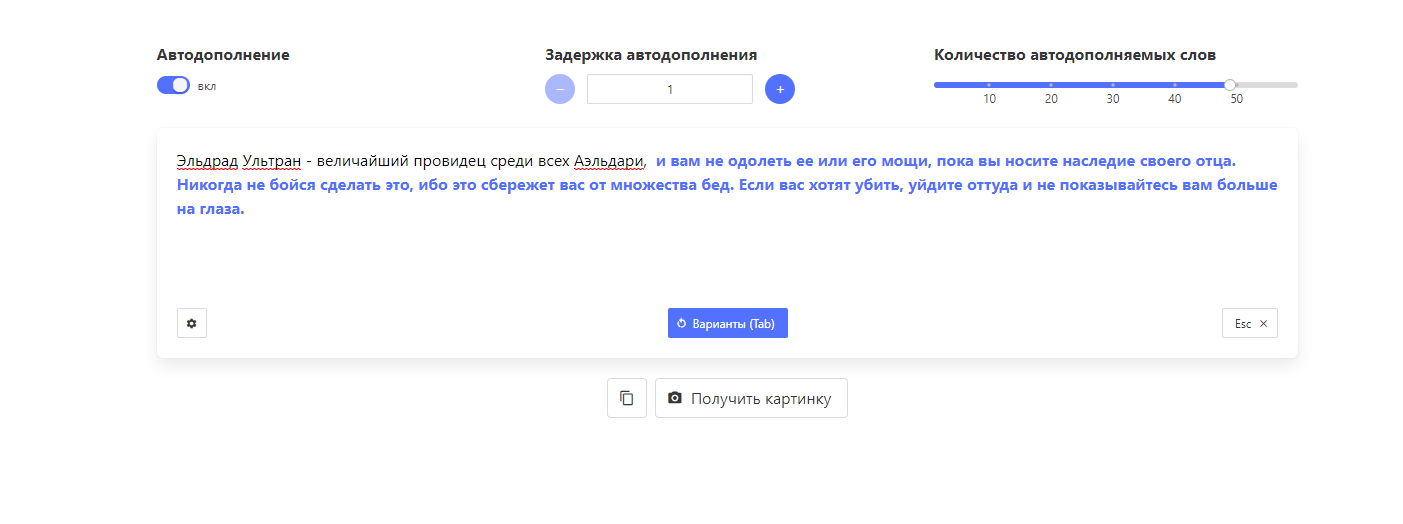Click the underlined word Ультран

click(x=271, y=161)
